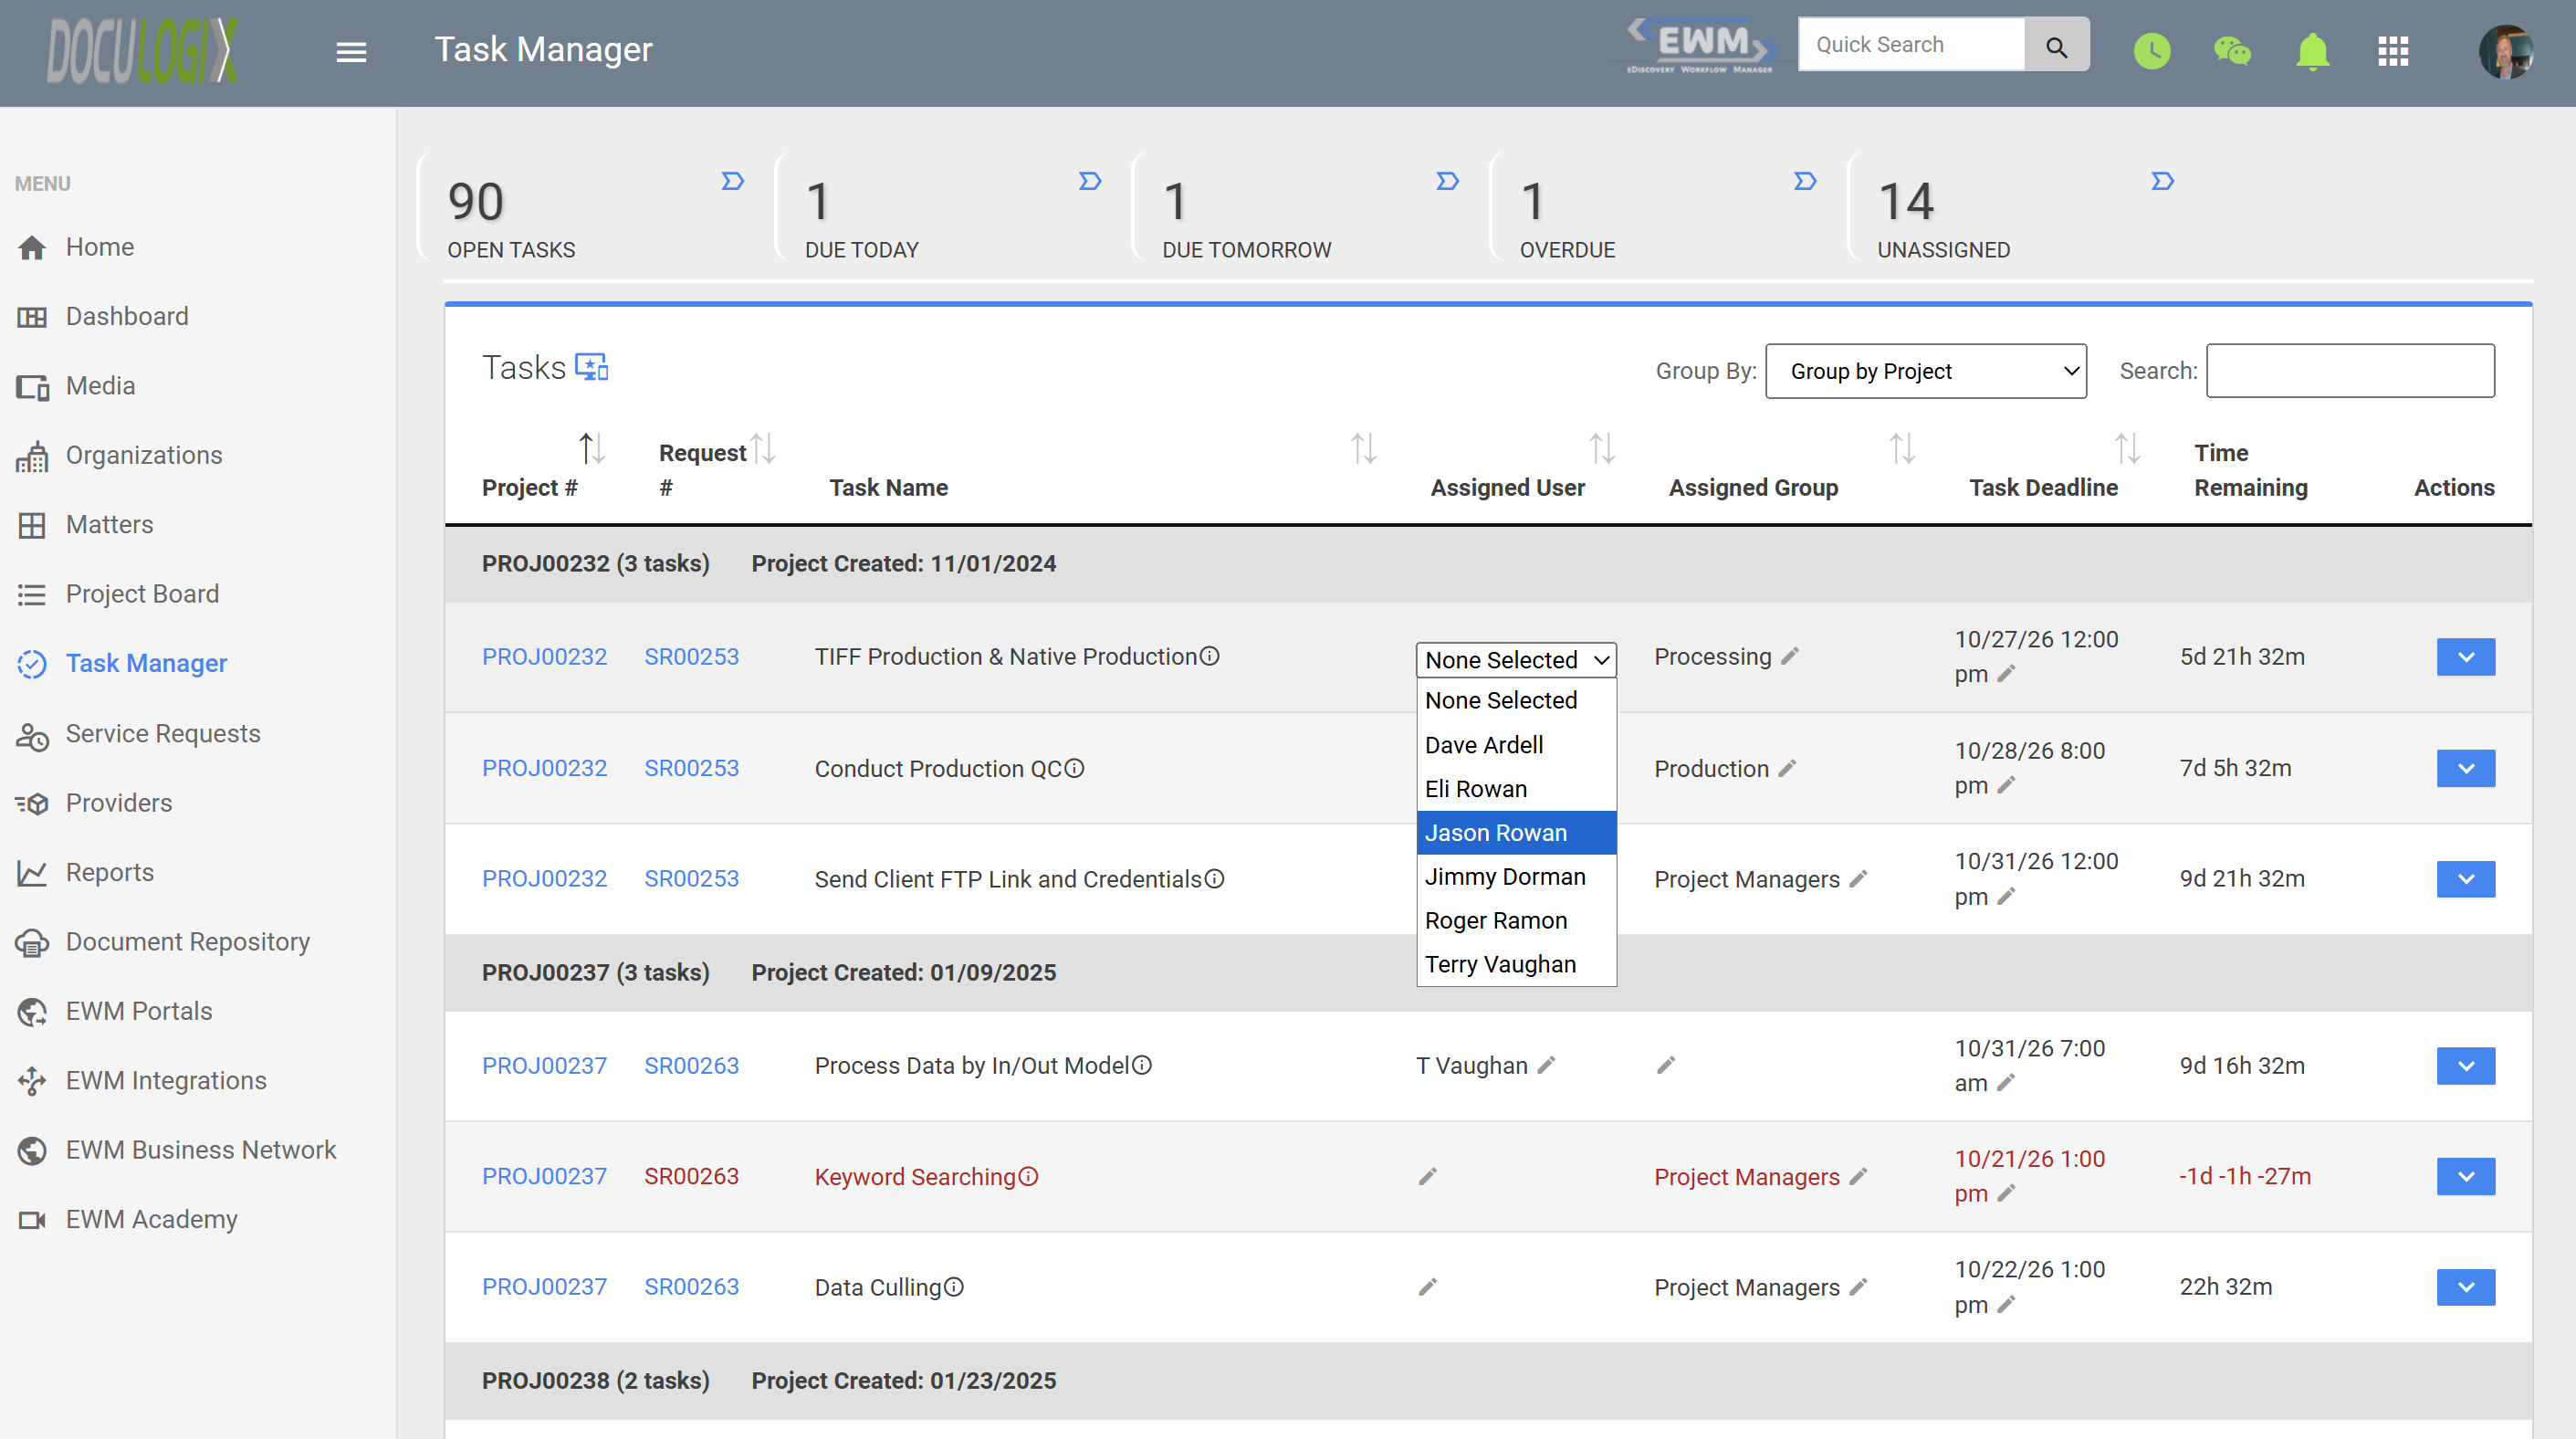The width and height of the screenshot is (2576, 1439).
Task: Edit assigned user pencil for Data Culling
Action: coord(1428,1287)
